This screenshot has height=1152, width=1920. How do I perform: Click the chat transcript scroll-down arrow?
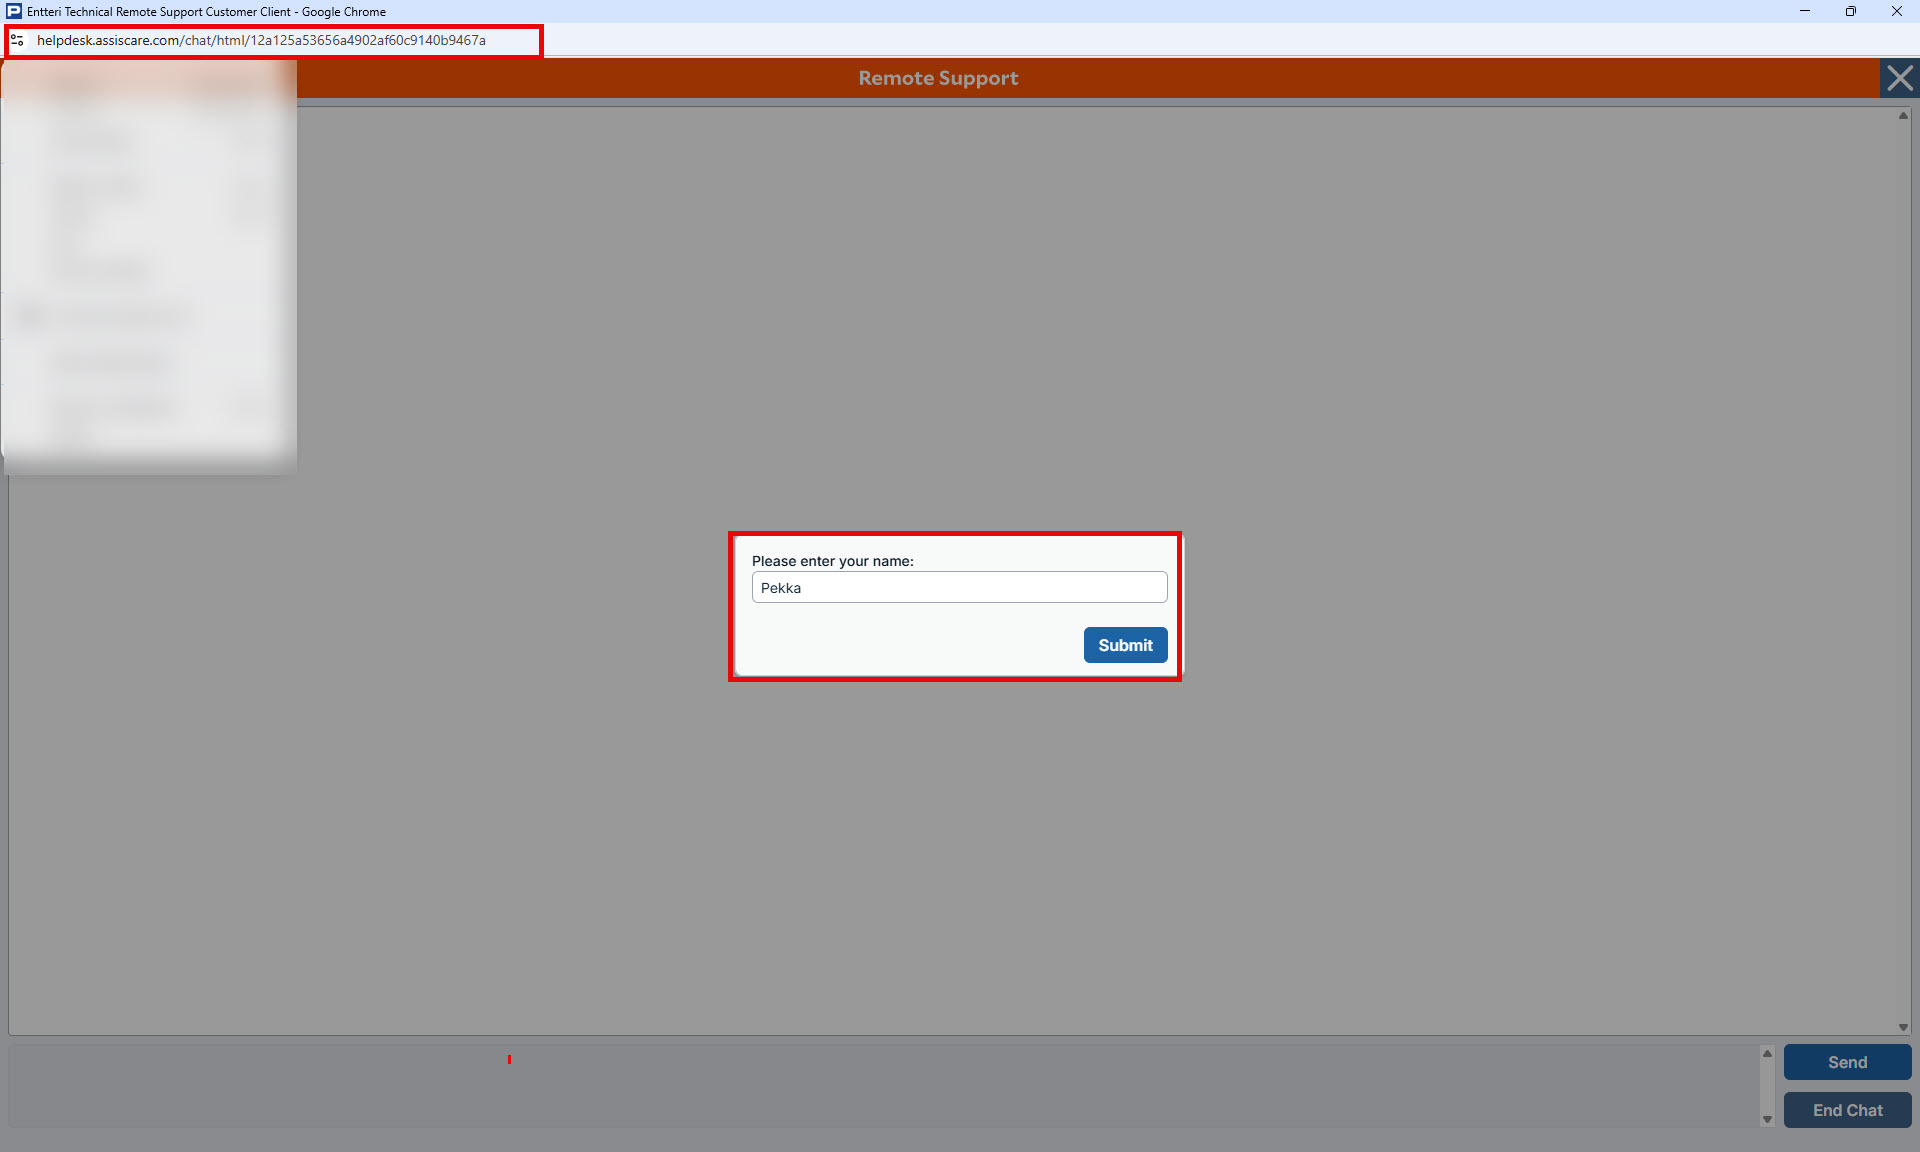1903,1027
